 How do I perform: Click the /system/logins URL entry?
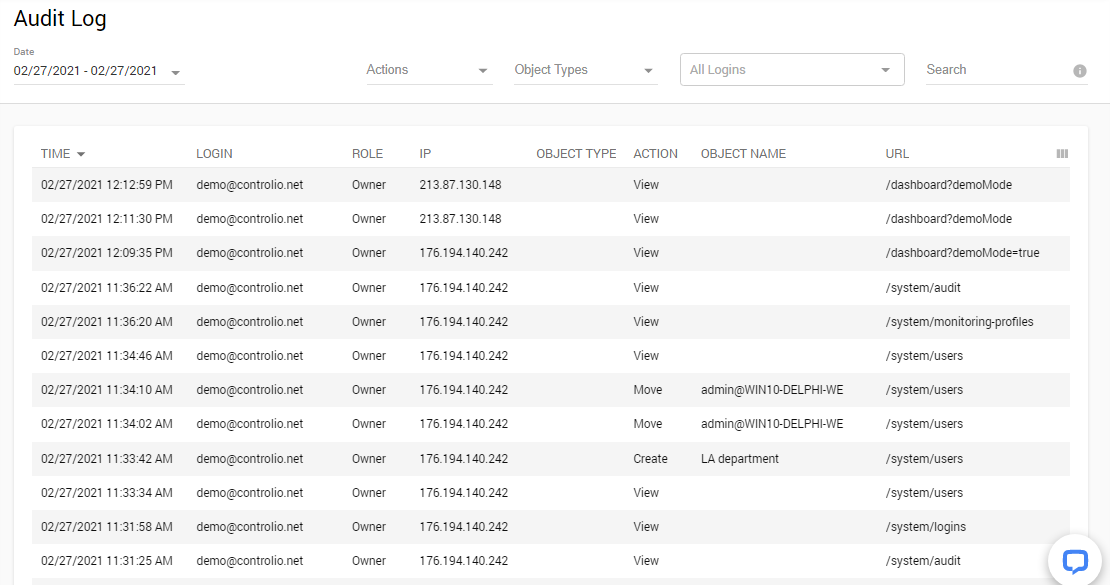coord(925,527)
